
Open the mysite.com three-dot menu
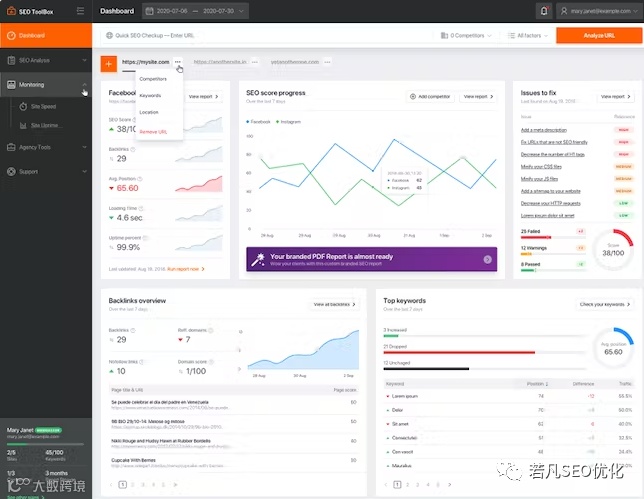(x=177, y=62)
